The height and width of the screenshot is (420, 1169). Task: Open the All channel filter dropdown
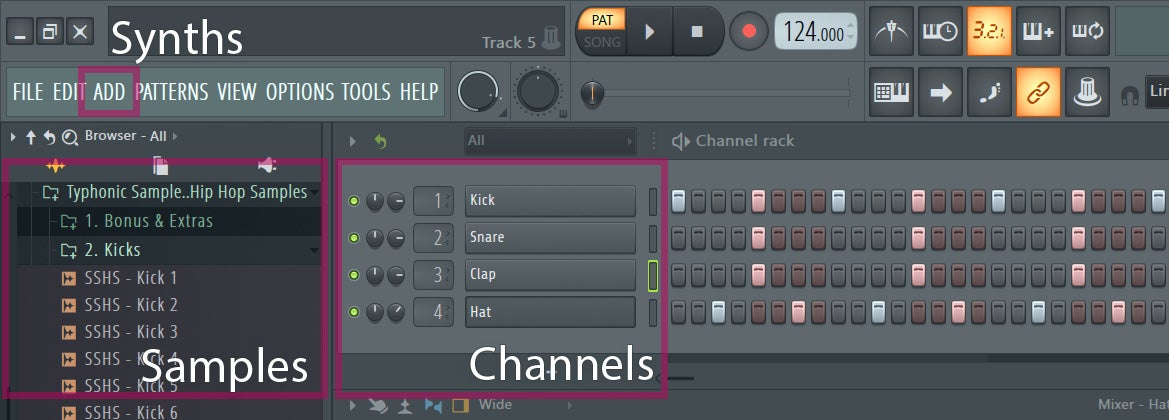(x=549, y=141)
